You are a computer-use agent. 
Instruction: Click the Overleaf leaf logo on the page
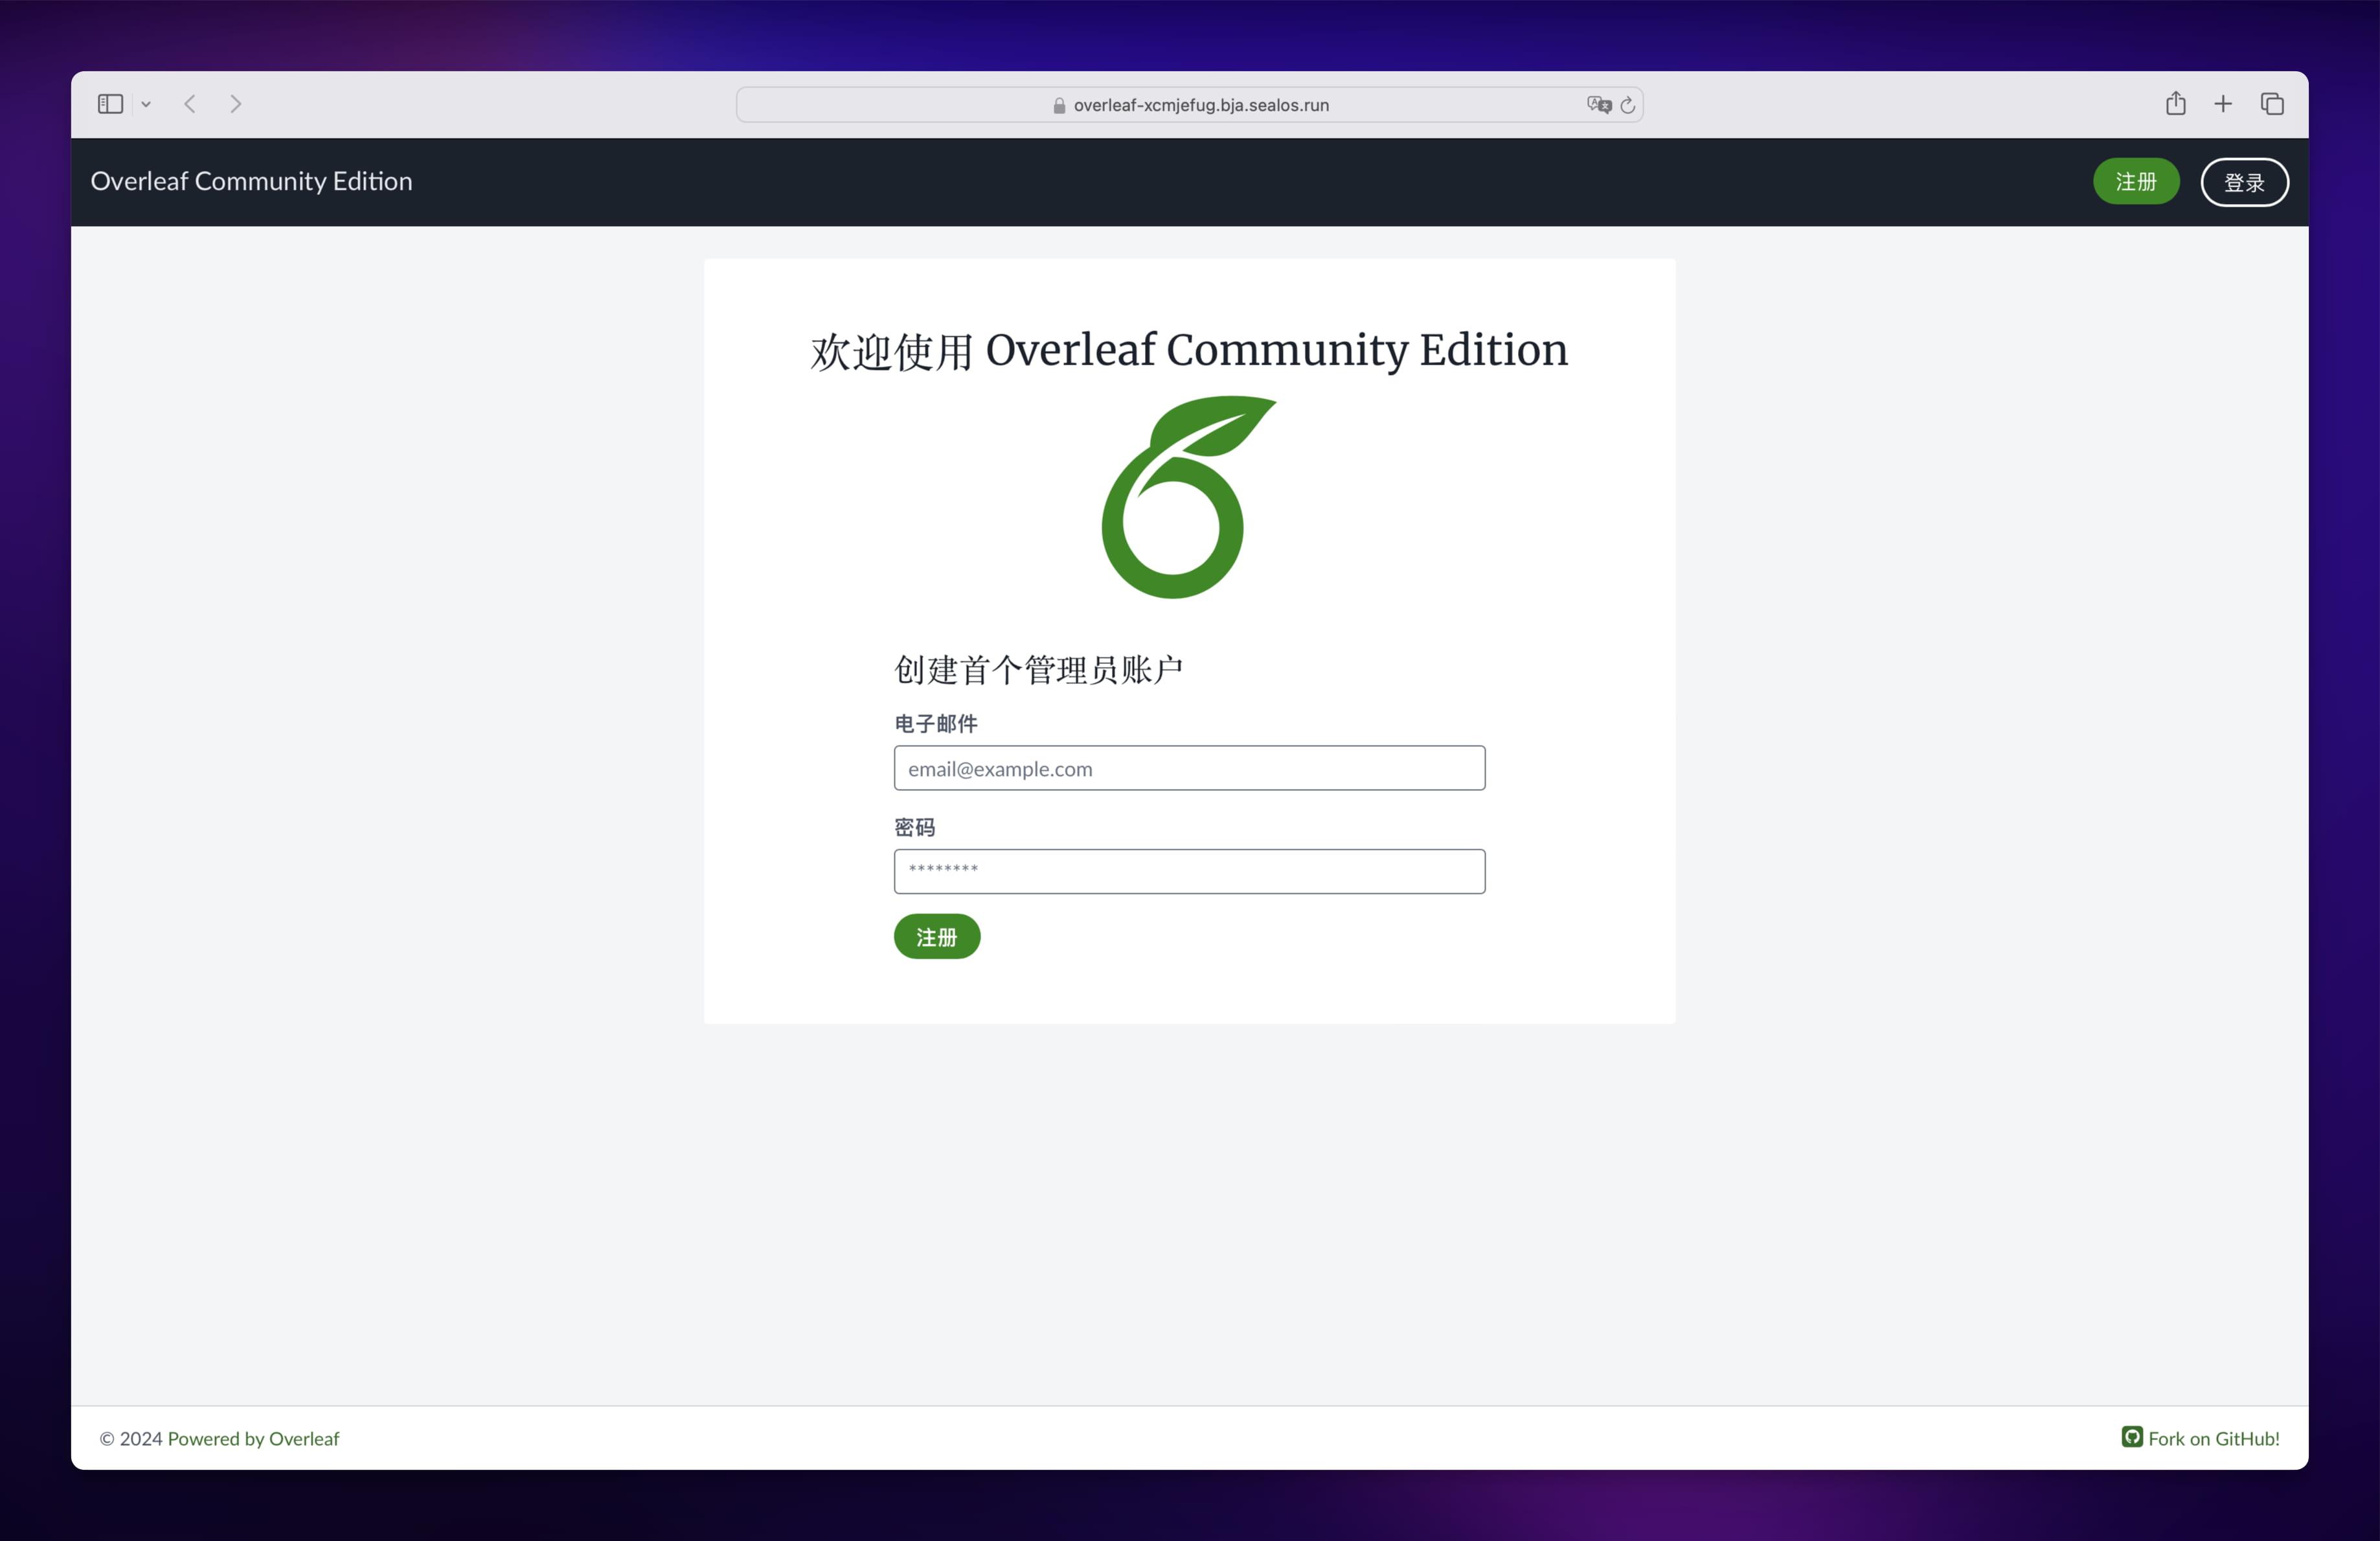(1188, 498)
